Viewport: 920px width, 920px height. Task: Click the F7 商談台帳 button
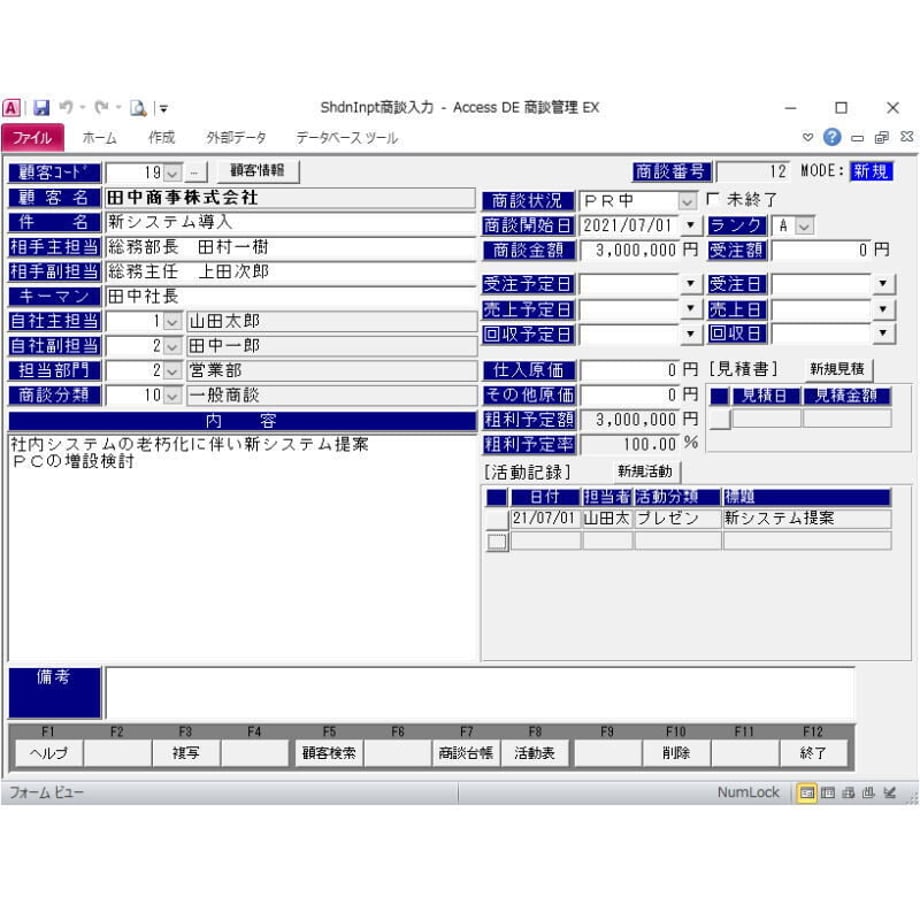[466, 753]
